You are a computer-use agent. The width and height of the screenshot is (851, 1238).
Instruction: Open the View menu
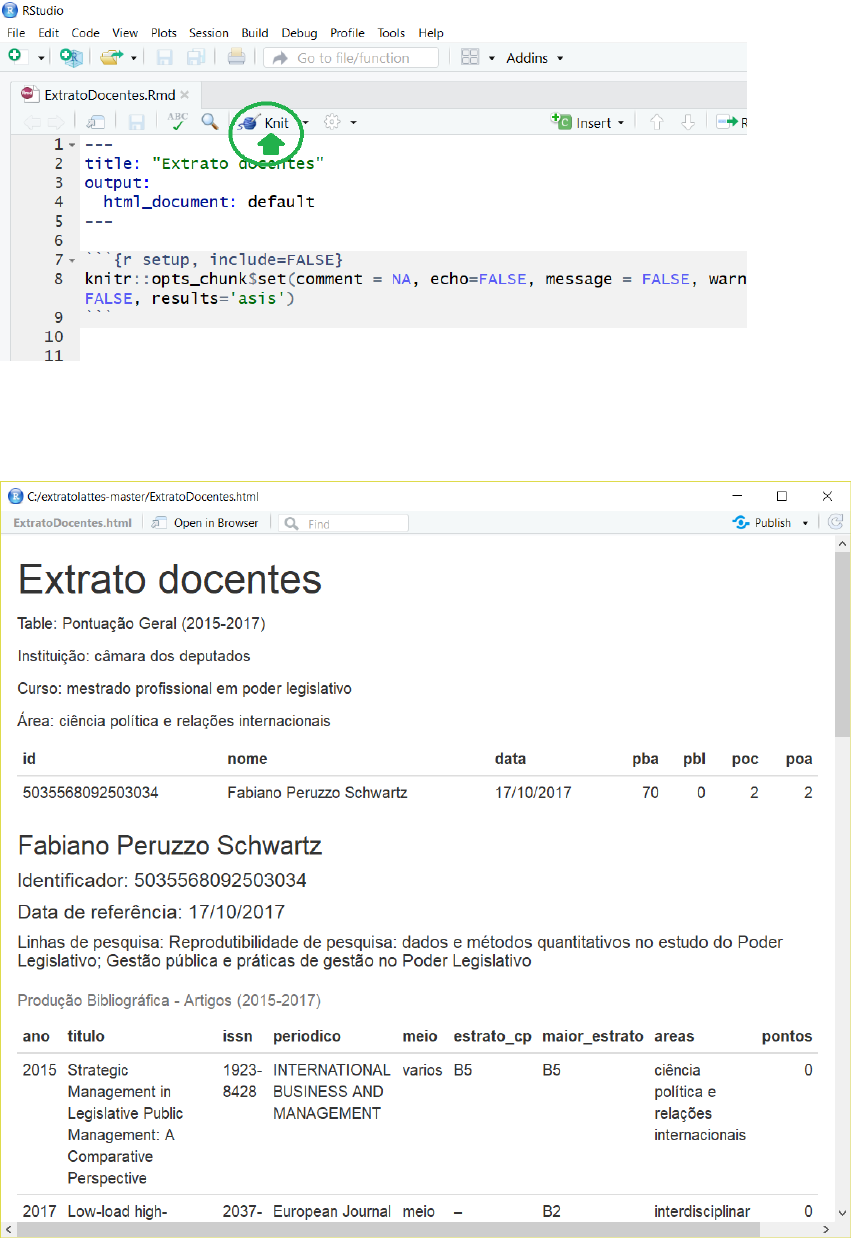coord(125,33)
